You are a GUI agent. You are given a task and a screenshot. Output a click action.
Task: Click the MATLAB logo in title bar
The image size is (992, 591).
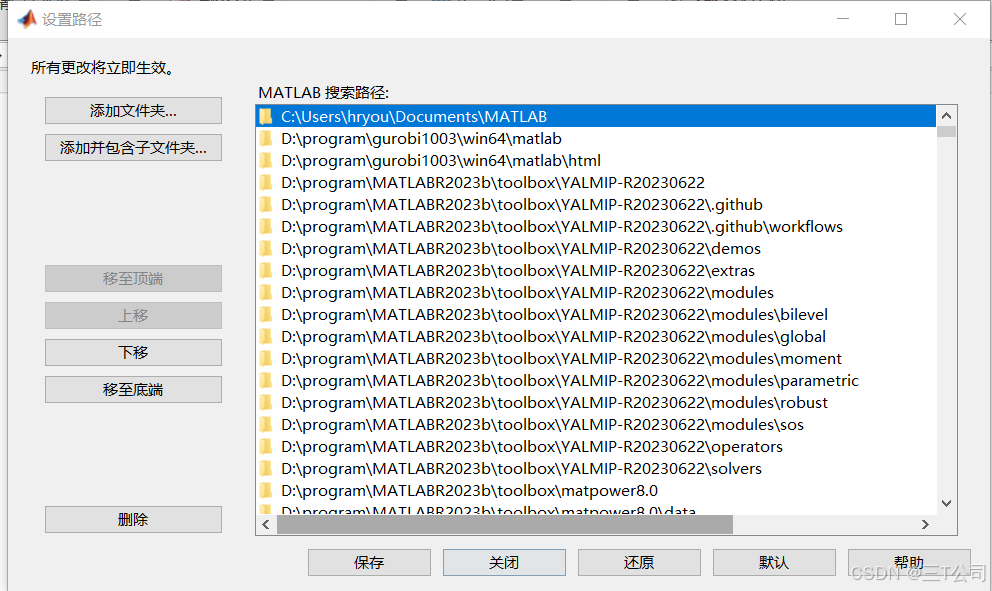tap(27, 19)
